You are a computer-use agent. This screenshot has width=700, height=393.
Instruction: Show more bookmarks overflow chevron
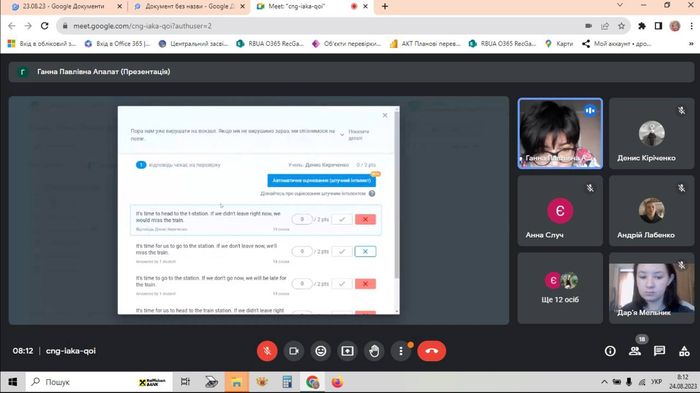[691, 44]
